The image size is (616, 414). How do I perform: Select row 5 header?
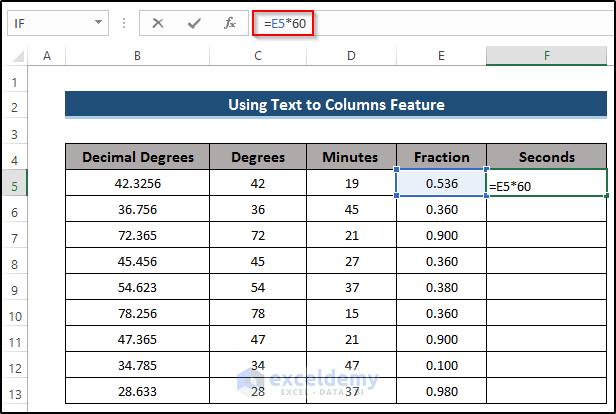pos(15,183)
